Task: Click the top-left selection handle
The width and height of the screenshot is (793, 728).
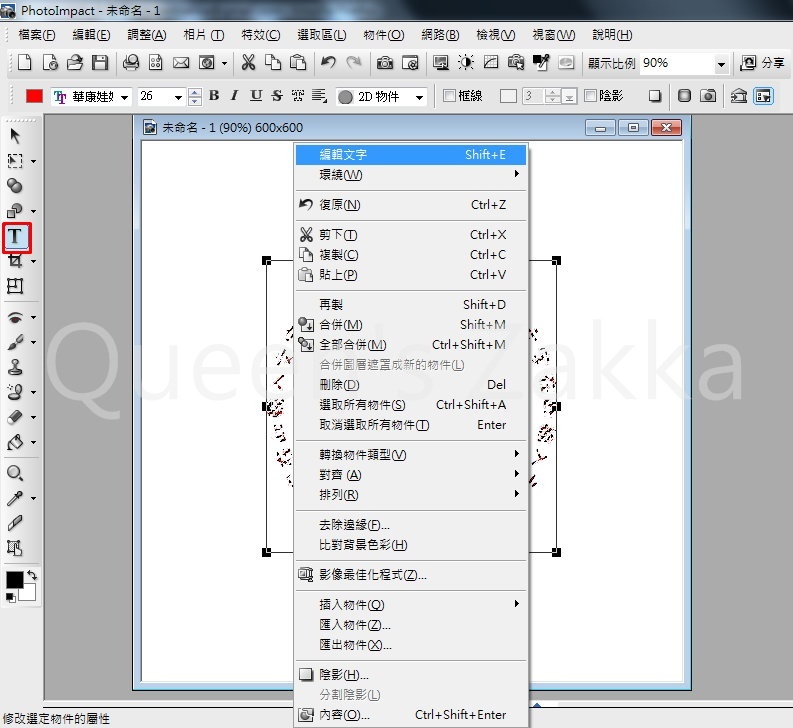Action: [x=267, y=261]
